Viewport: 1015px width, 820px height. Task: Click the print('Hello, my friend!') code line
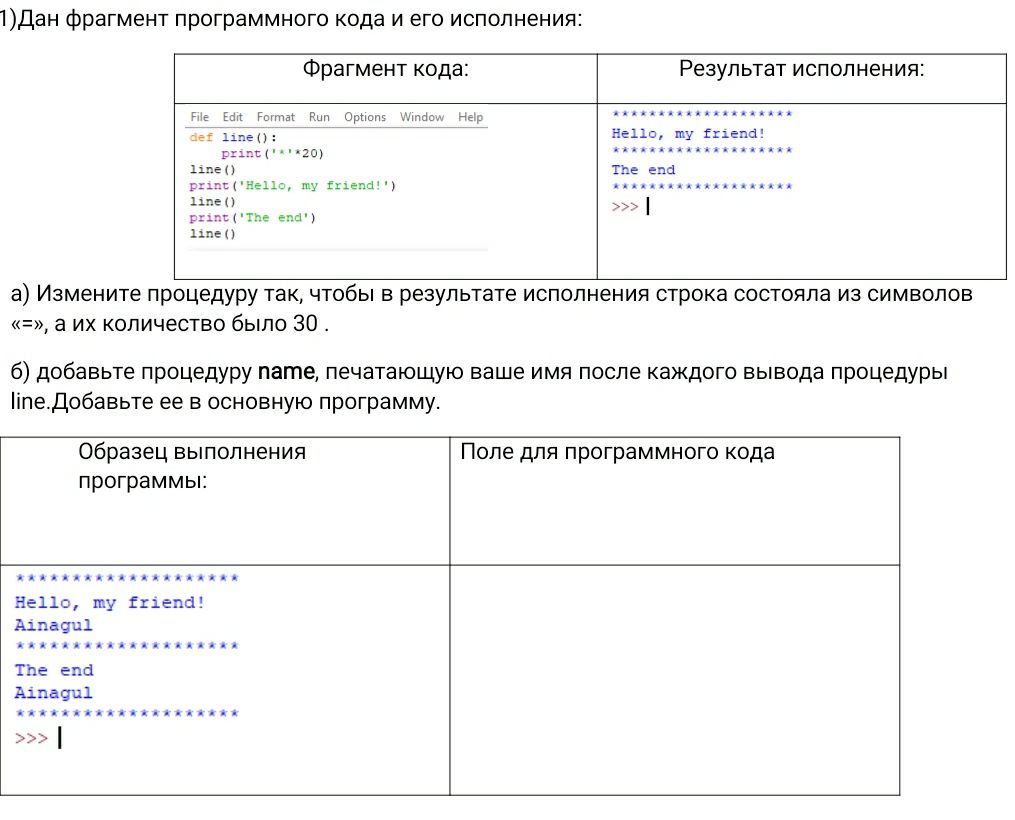tap(292, 186)
